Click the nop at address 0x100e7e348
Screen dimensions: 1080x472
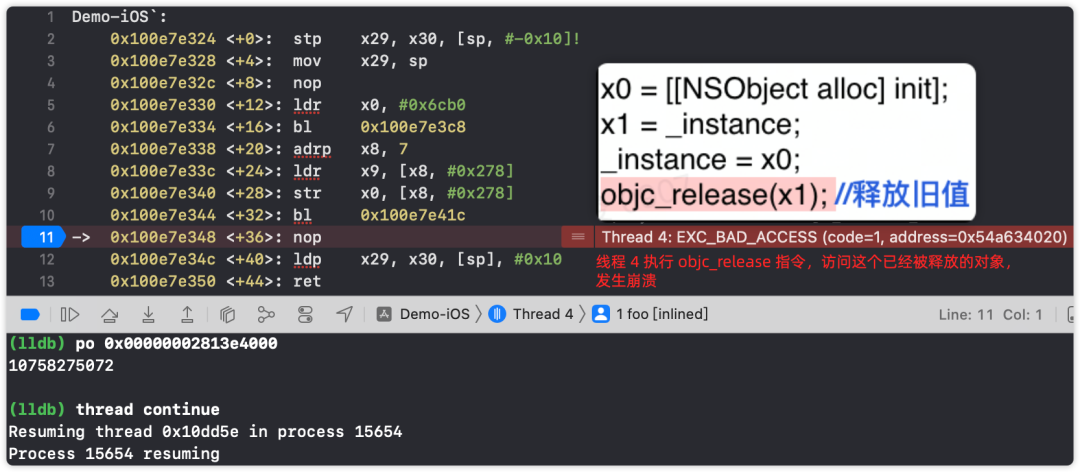coord(307,238)
